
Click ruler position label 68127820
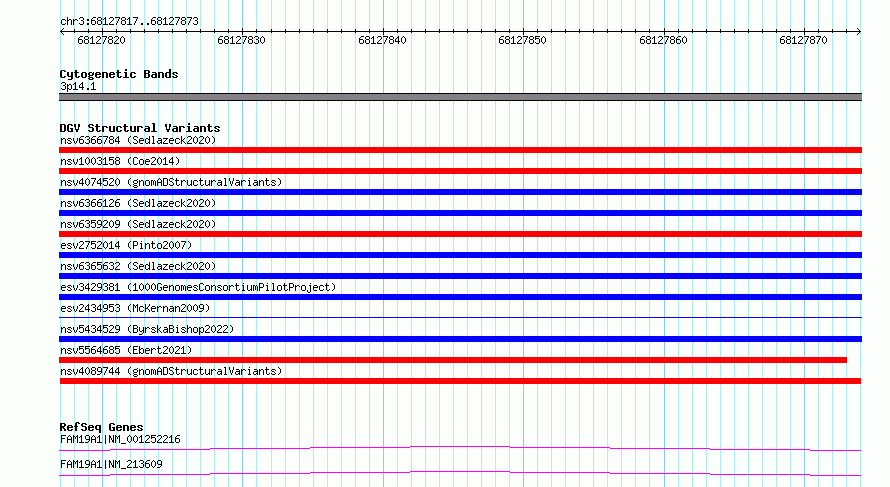click(101, 40)
